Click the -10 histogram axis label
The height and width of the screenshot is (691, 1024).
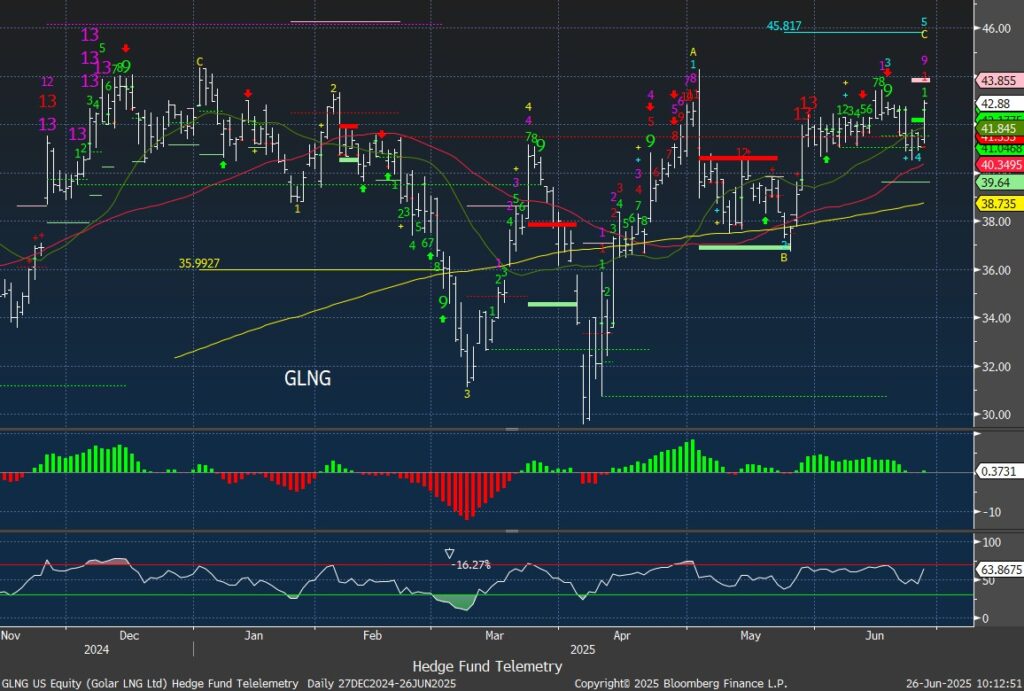click(993, 511)
